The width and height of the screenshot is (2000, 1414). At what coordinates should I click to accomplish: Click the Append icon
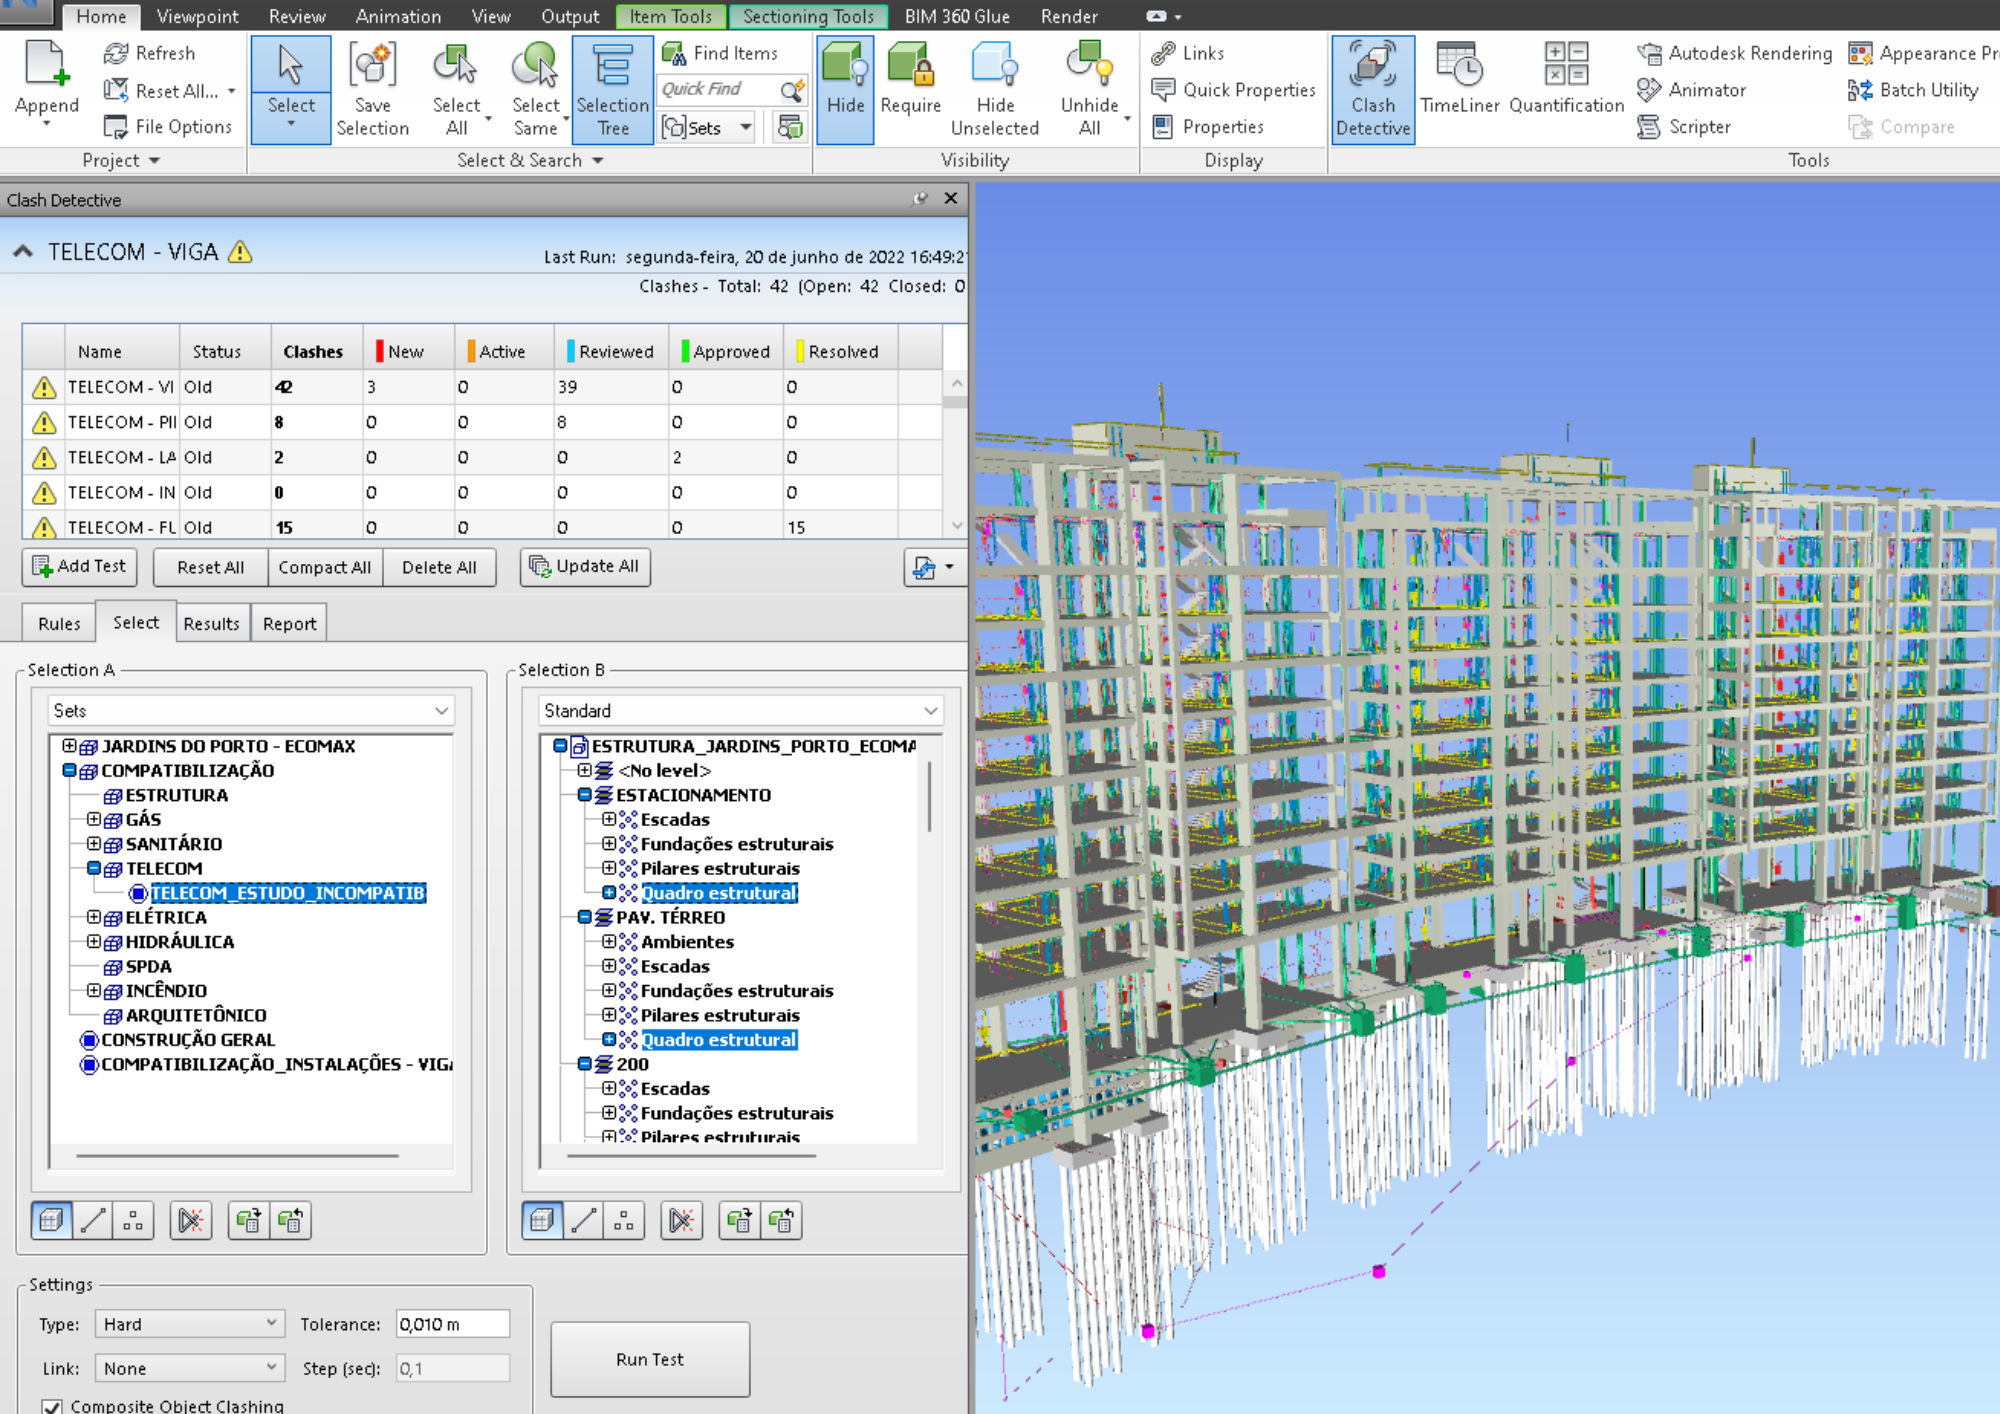click(x=46, y=64)
